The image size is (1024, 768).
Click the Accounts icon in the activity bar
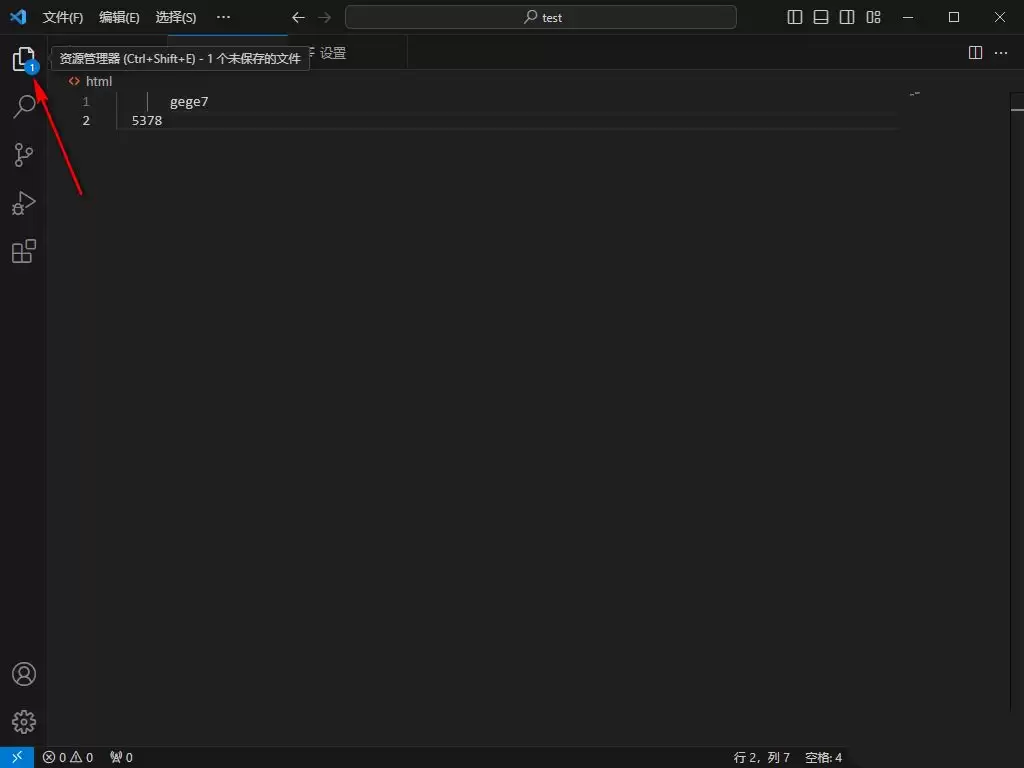tap(24, 674)
